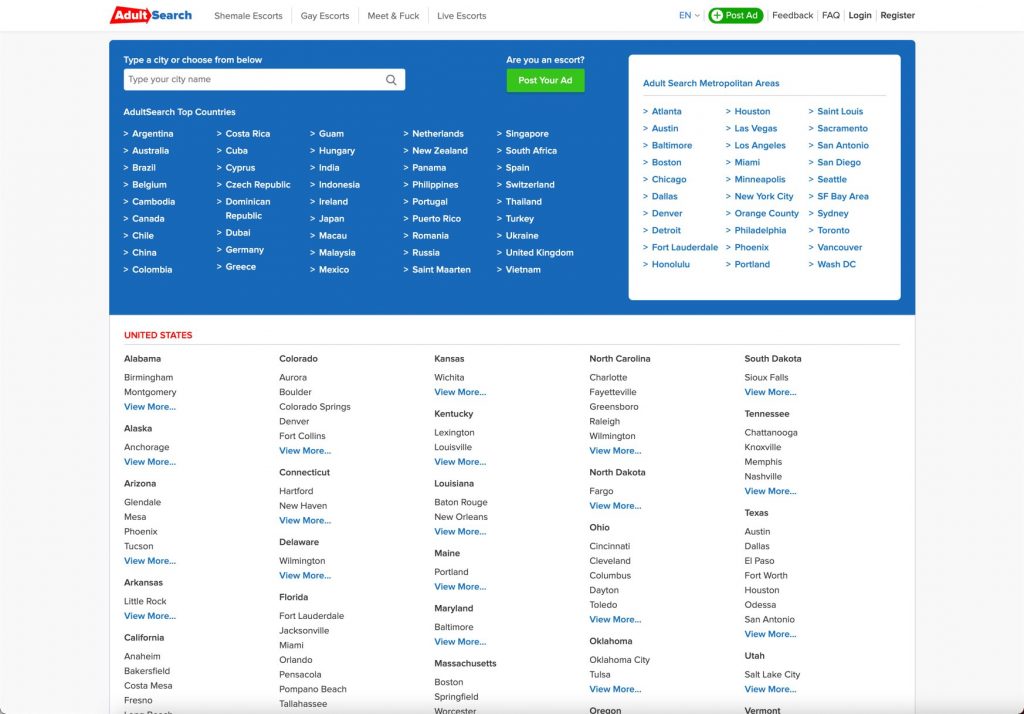This screenshot has height=714, width=1024.
Task: Click the Login link
Action: click(x=859, y=15)
